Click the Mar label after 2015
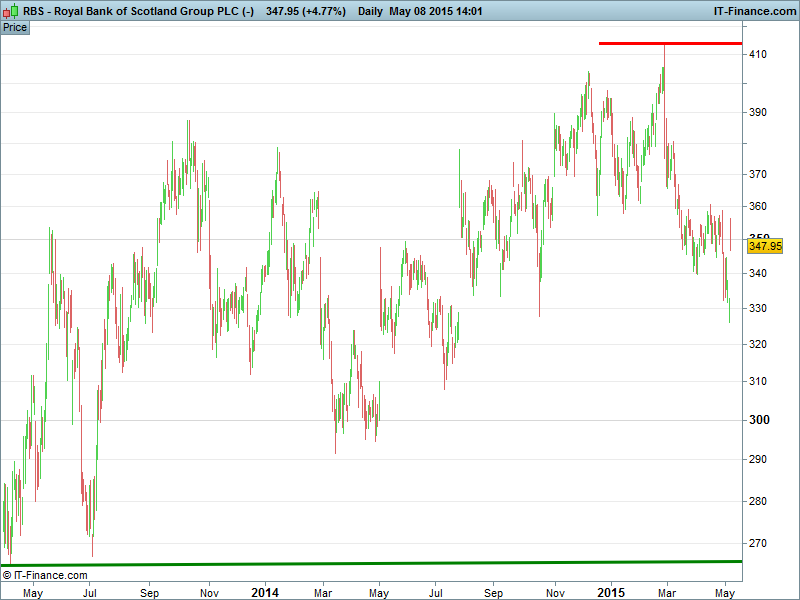The height and width of the screenshot is (600, 800). click(667, 593)
